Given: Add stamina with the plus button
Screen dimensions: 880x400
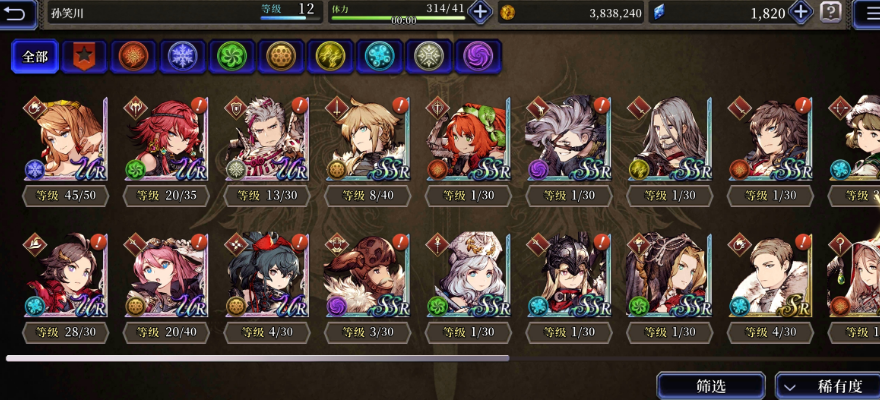Looking at the screenshot, I should pos(480,12).
